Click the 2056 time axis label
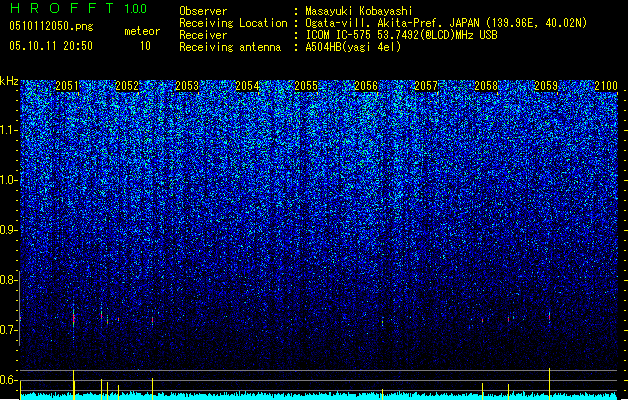This screenshot has width=629, height=400. pyautogui.click(x=366, y=86)
